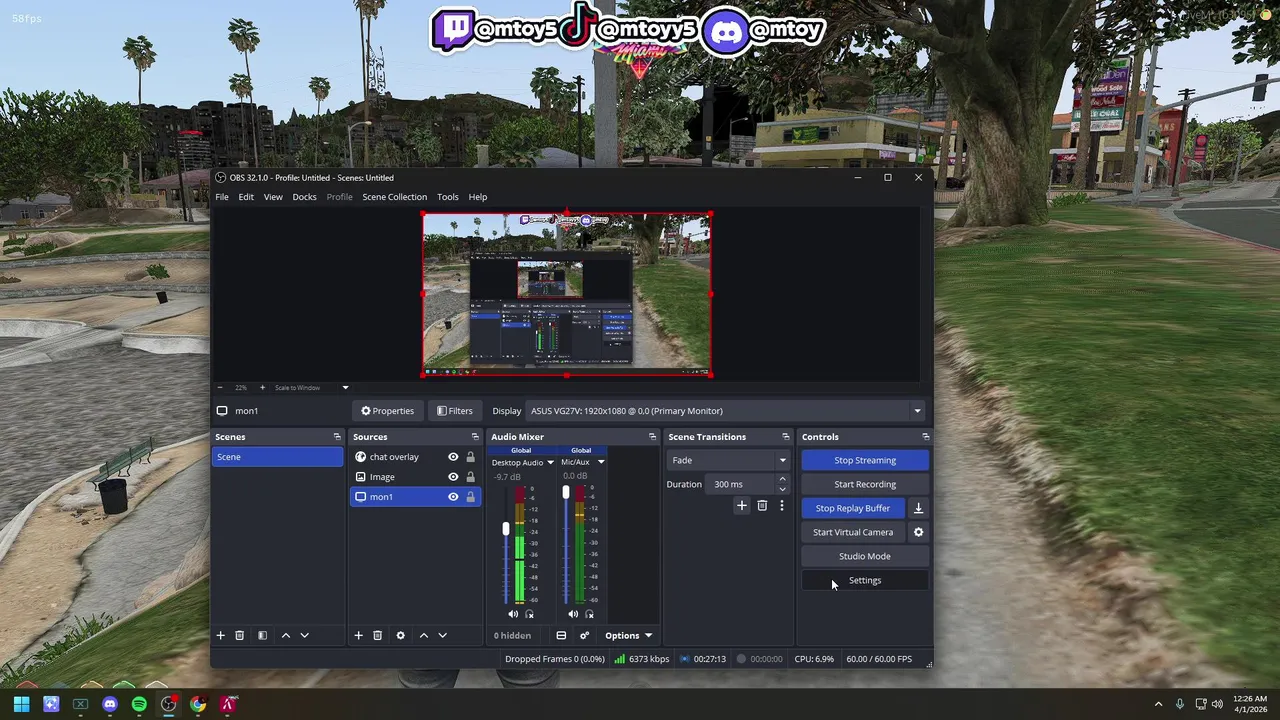Hide Image source eye icon
This screenshot has height=720, width=1280.
click(453, 477)
